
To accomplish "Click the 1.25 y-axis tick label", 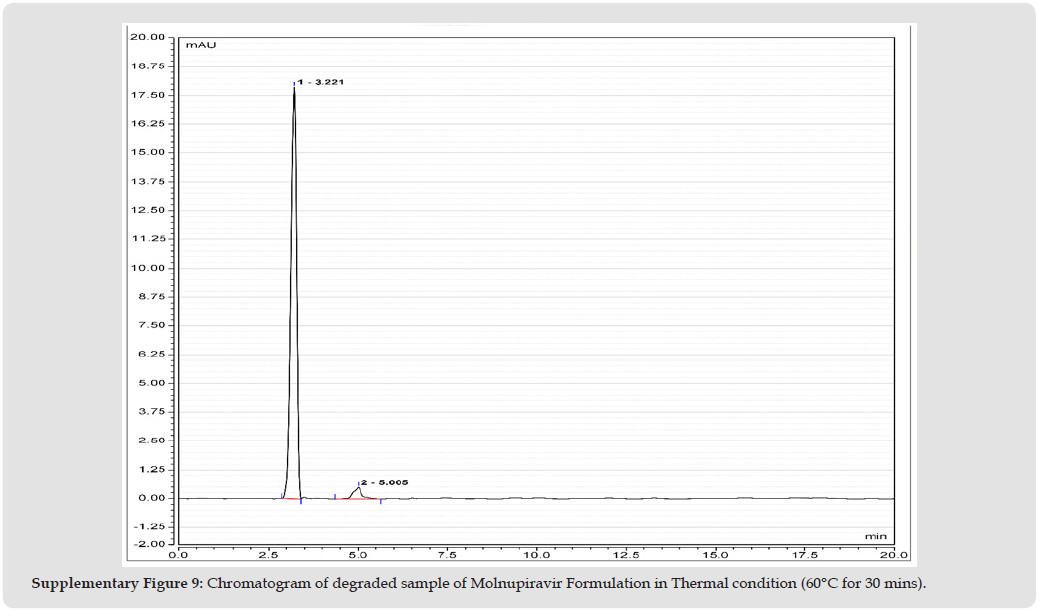I will (151, 469).
